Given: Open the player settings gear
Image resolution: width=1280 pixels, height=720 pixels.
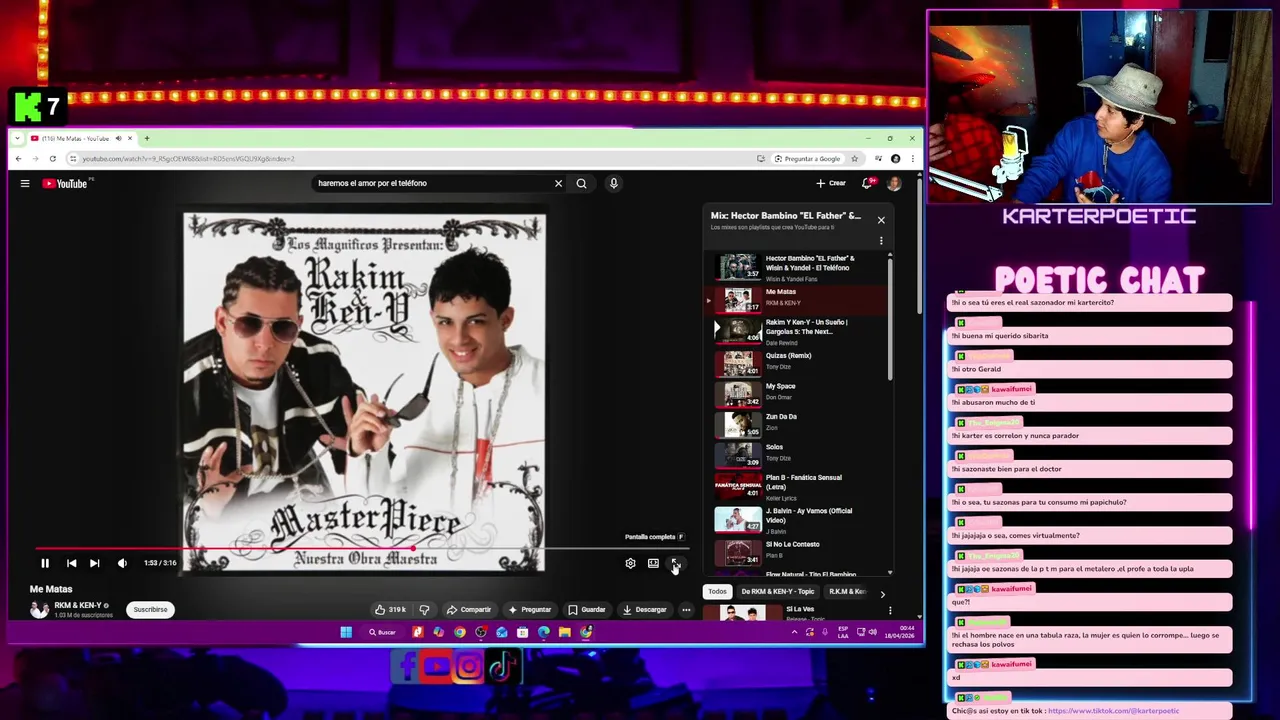Looking at the screenshot, I should (x=630, y=563).
